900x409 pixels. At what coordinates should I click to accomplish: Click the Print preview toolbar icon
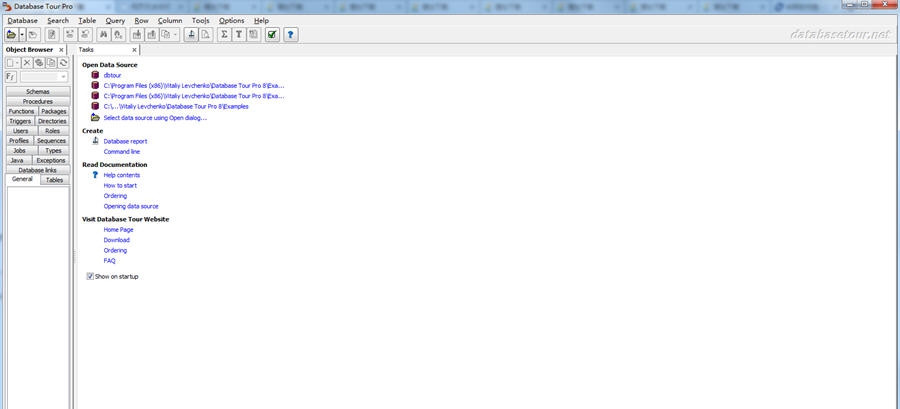(x=205, y=34)
